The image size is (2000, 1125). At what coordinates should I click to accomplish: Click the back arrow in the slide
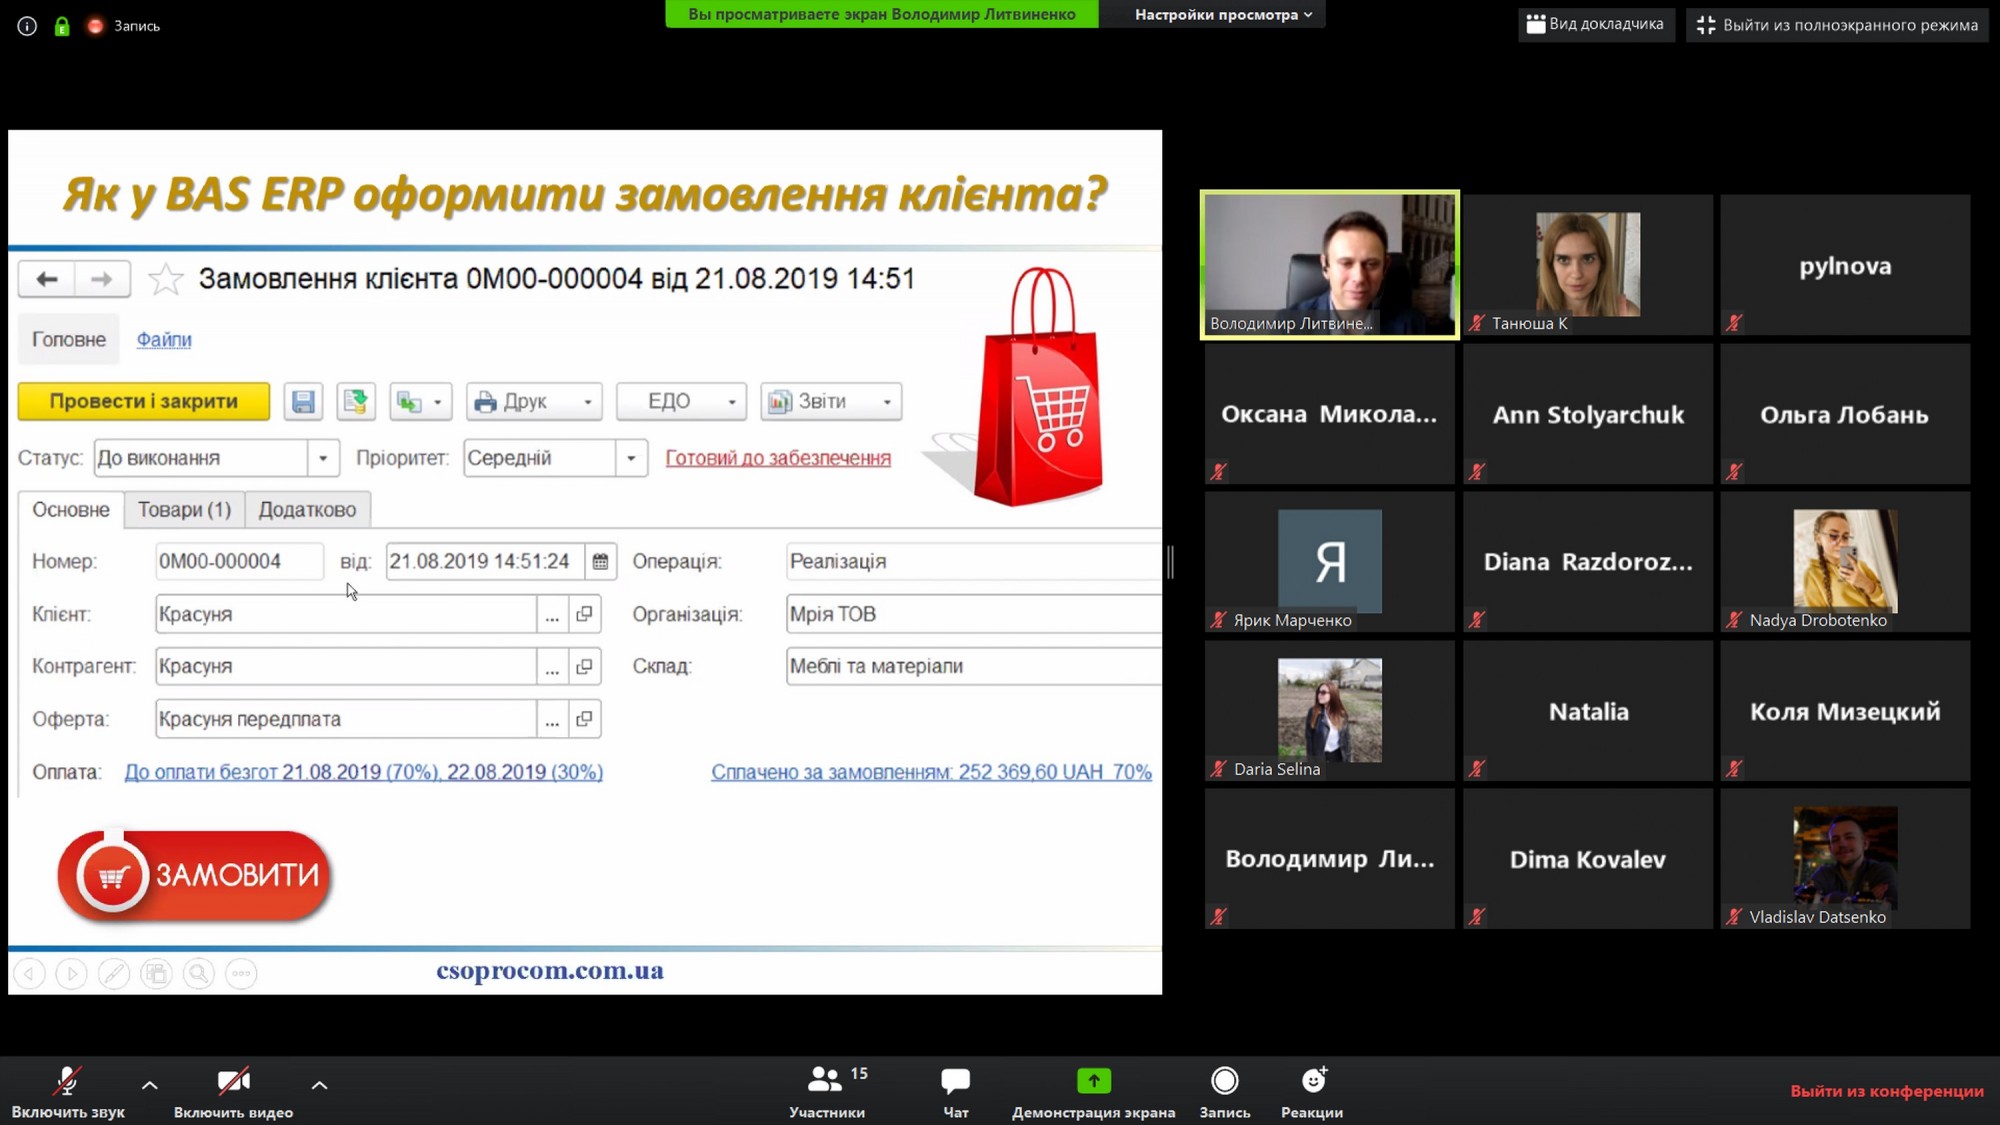pos(47,279)
